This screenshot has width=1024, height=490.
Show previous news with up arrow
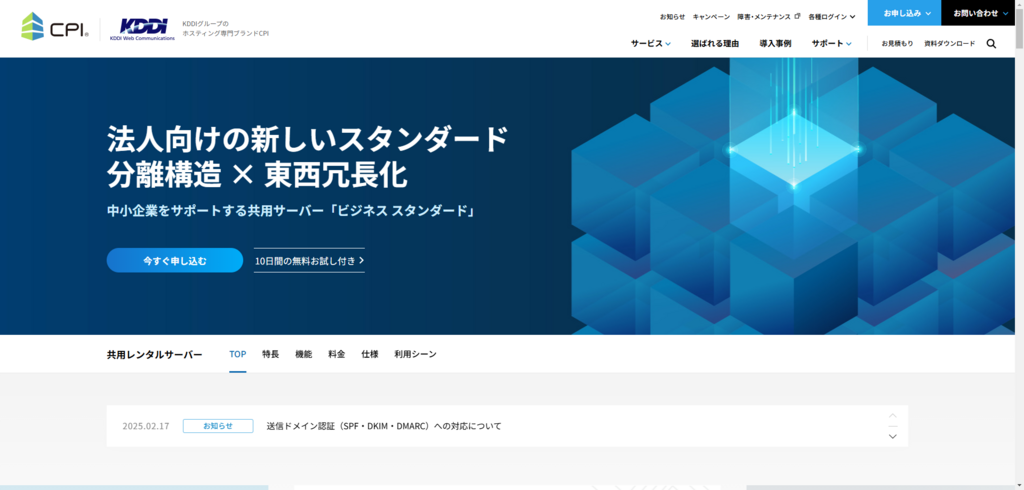click(892, 415)
